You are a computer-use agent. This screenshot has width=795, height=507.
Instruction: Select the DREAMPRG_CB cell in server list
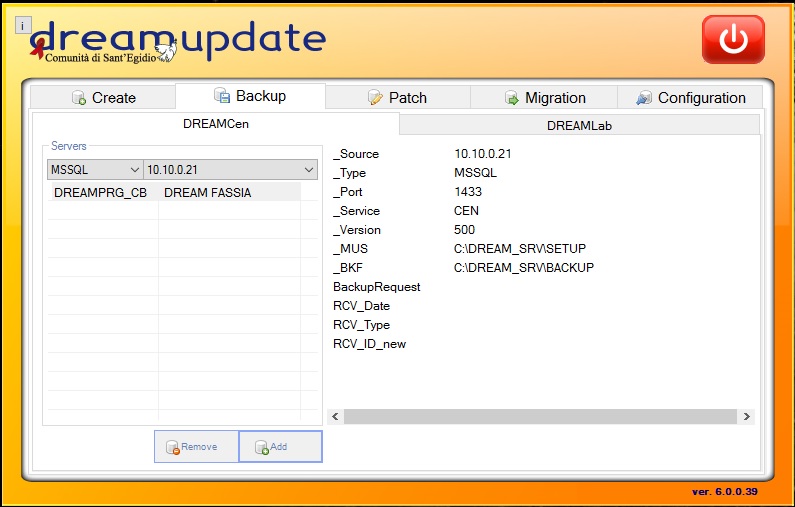[100, 193]
